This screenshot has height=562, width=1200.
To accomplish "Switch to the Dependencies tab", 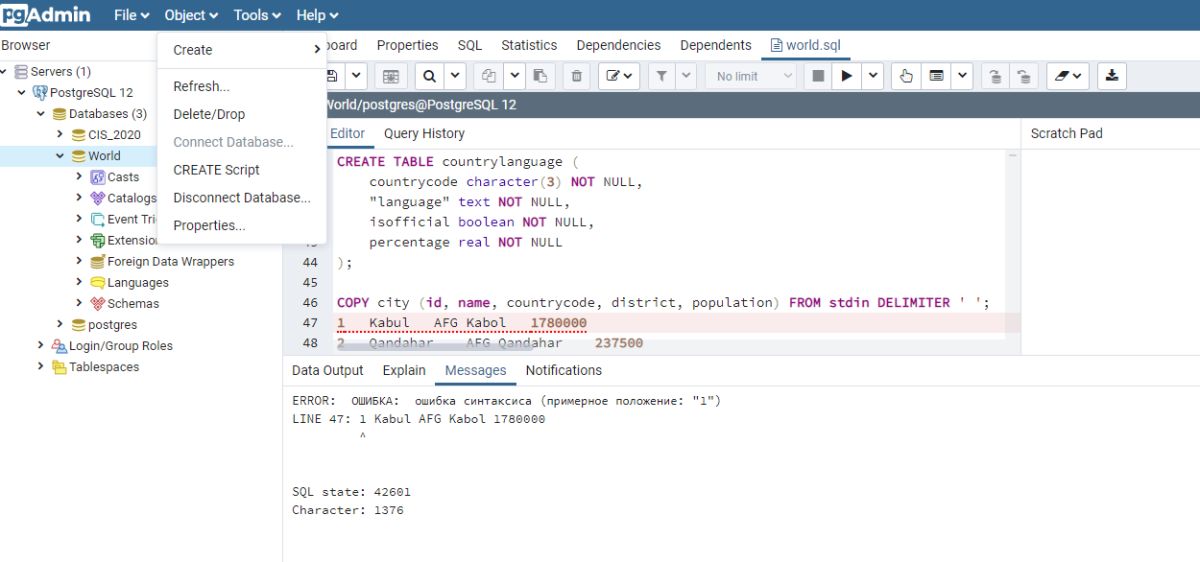I will 618,45.
